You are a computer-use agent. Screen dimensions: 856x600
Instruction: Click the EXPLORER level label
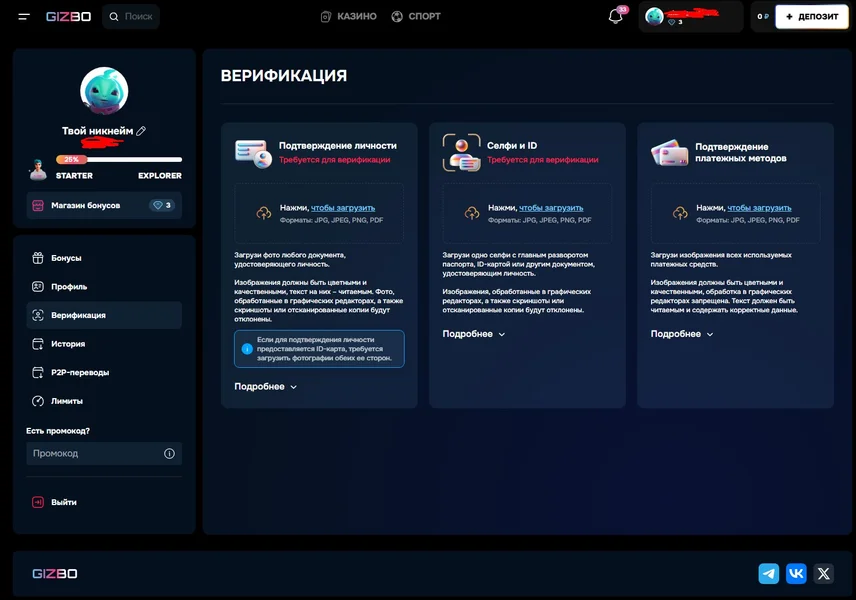[x=160, y=176]
